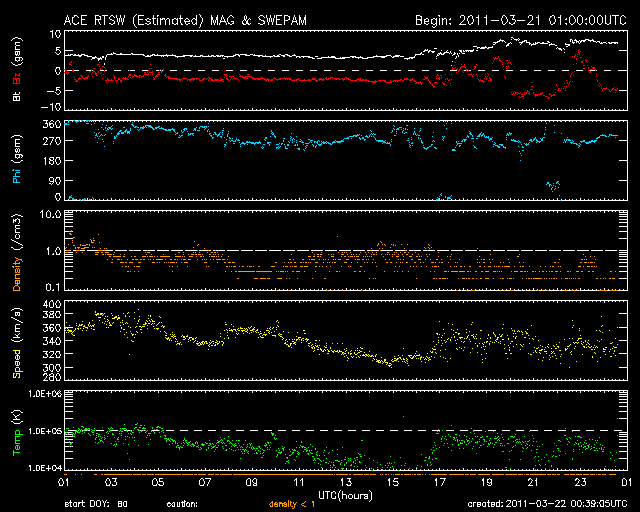Select hour 19 on the UTC axis

[487, 482]
